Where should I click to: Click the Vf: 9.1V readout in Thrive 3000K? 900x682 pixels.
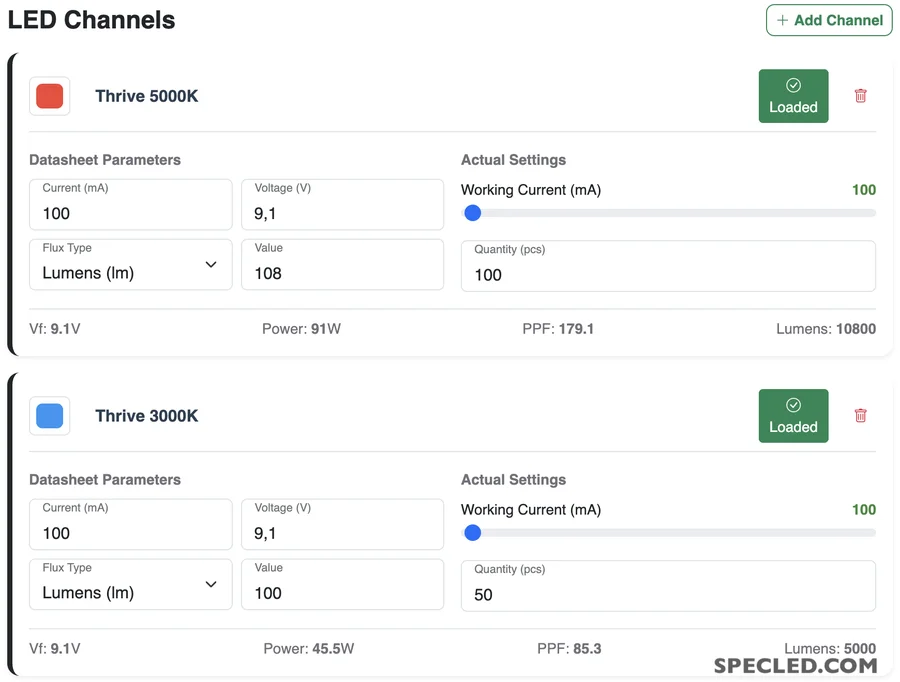click(55, 649)
